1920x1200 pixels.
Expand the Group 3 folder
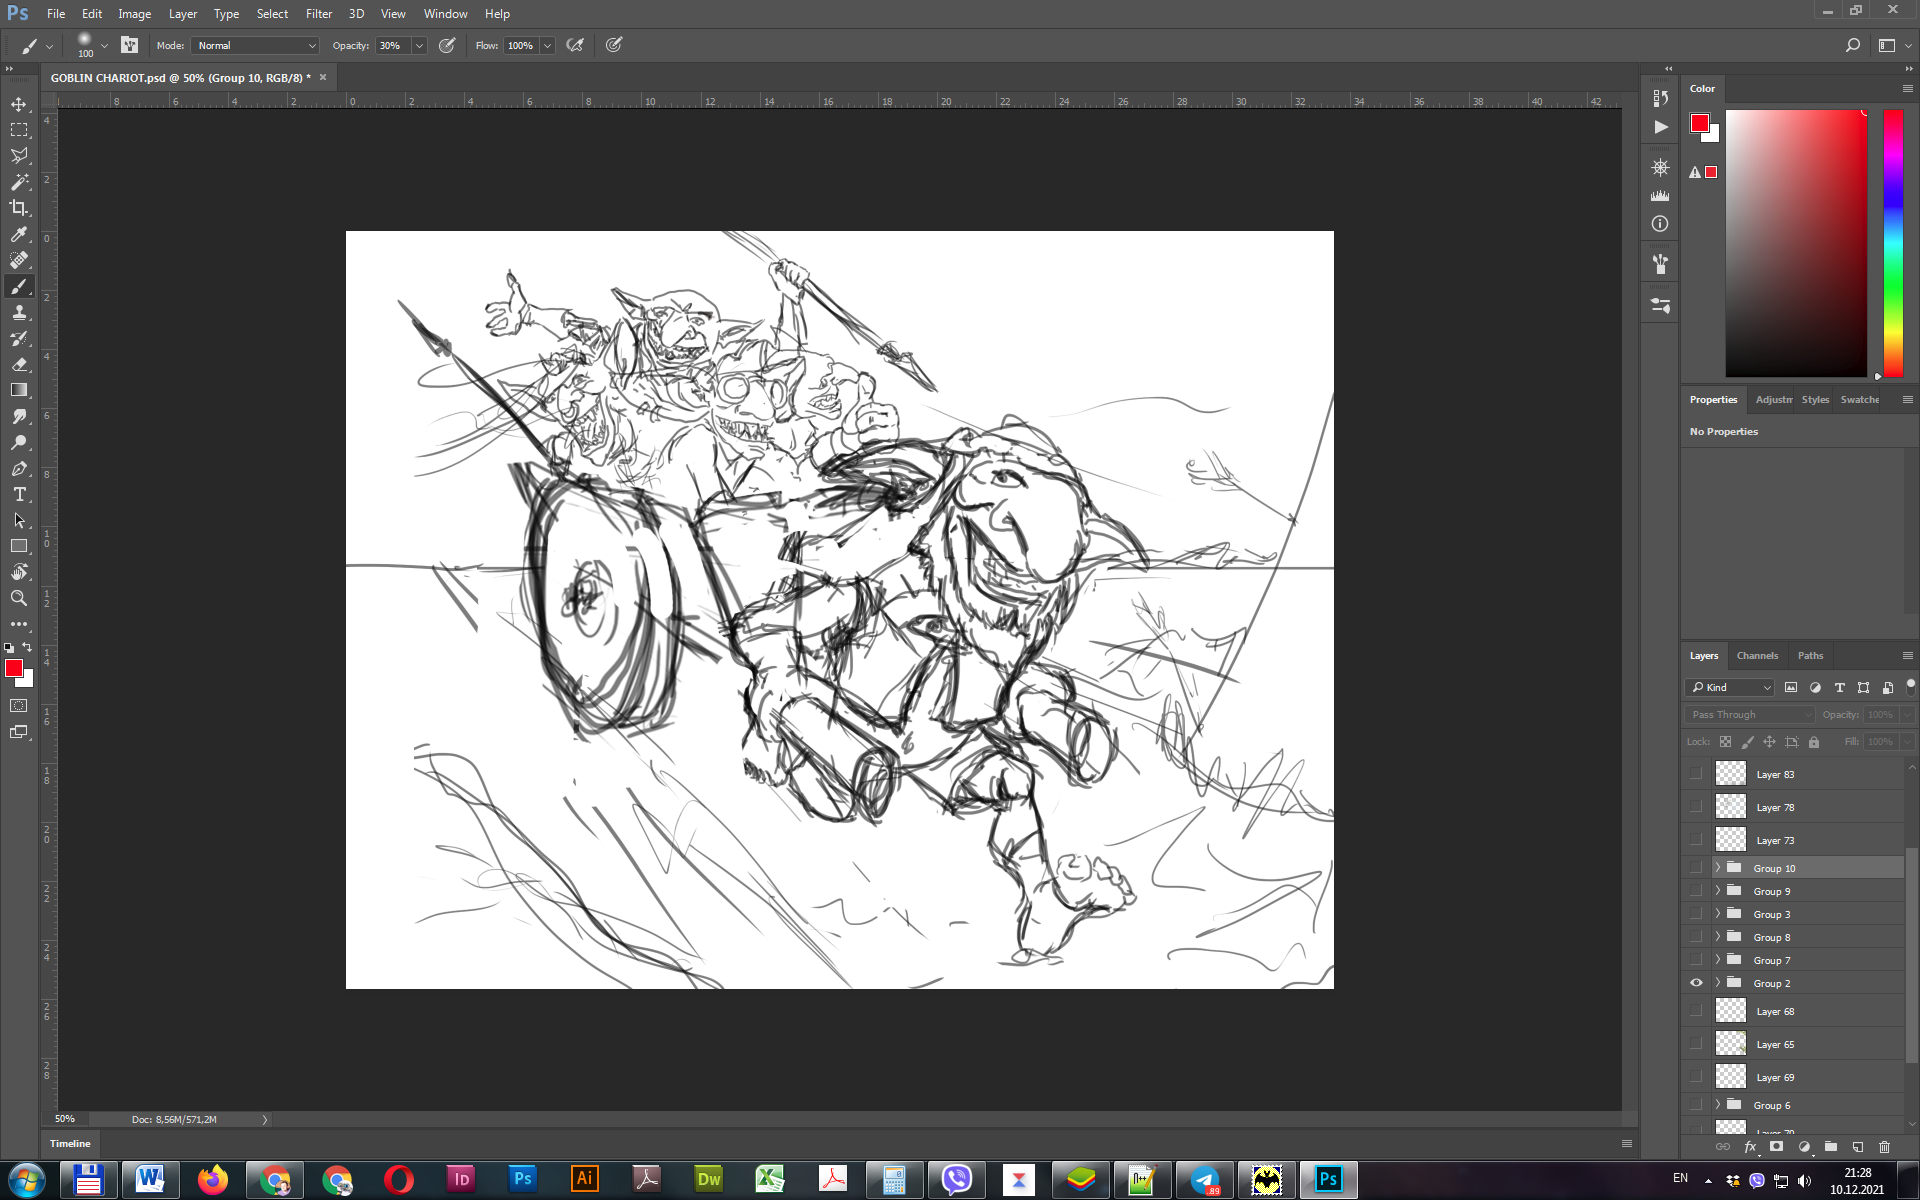point(1717,914)
